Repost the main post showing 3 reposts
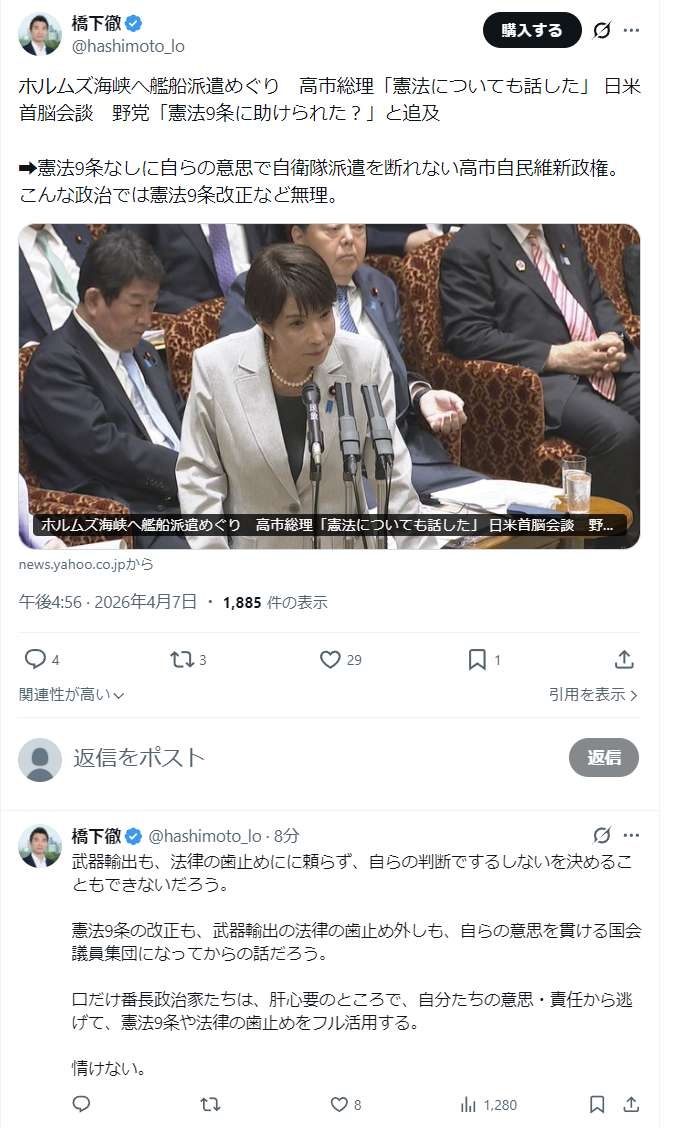 coord(181,659)
